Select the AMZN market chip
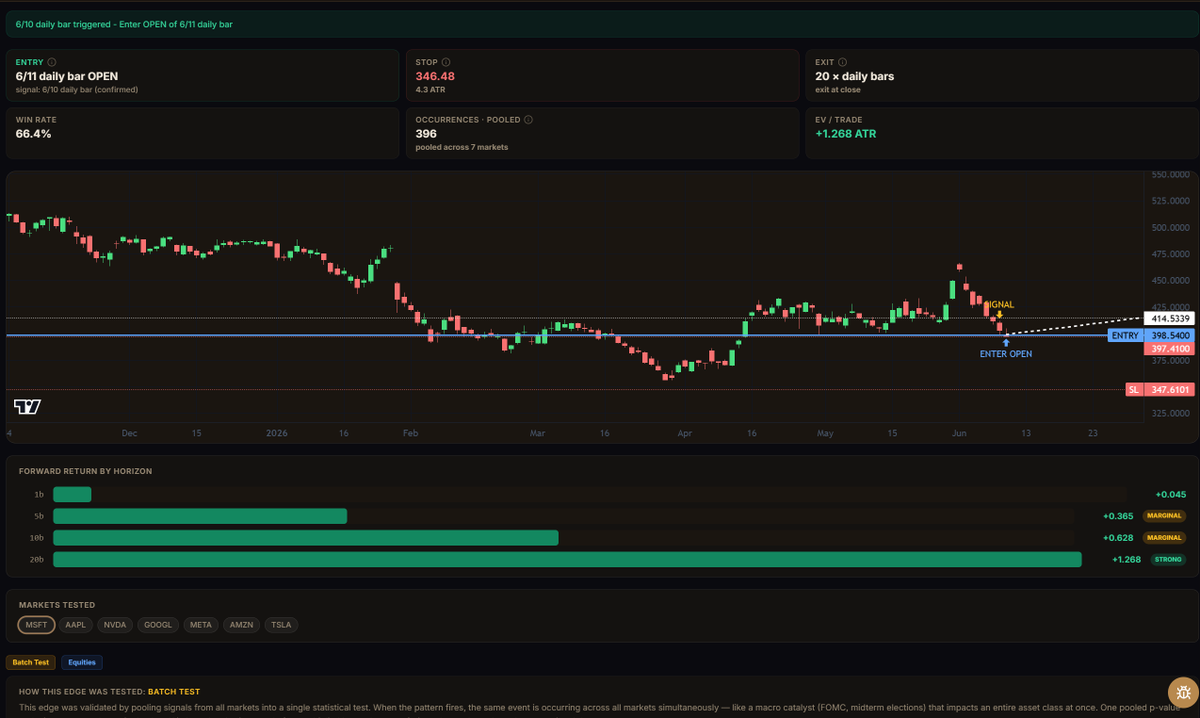The height and width of the screenshot is (718, 1200). [241, 625]
